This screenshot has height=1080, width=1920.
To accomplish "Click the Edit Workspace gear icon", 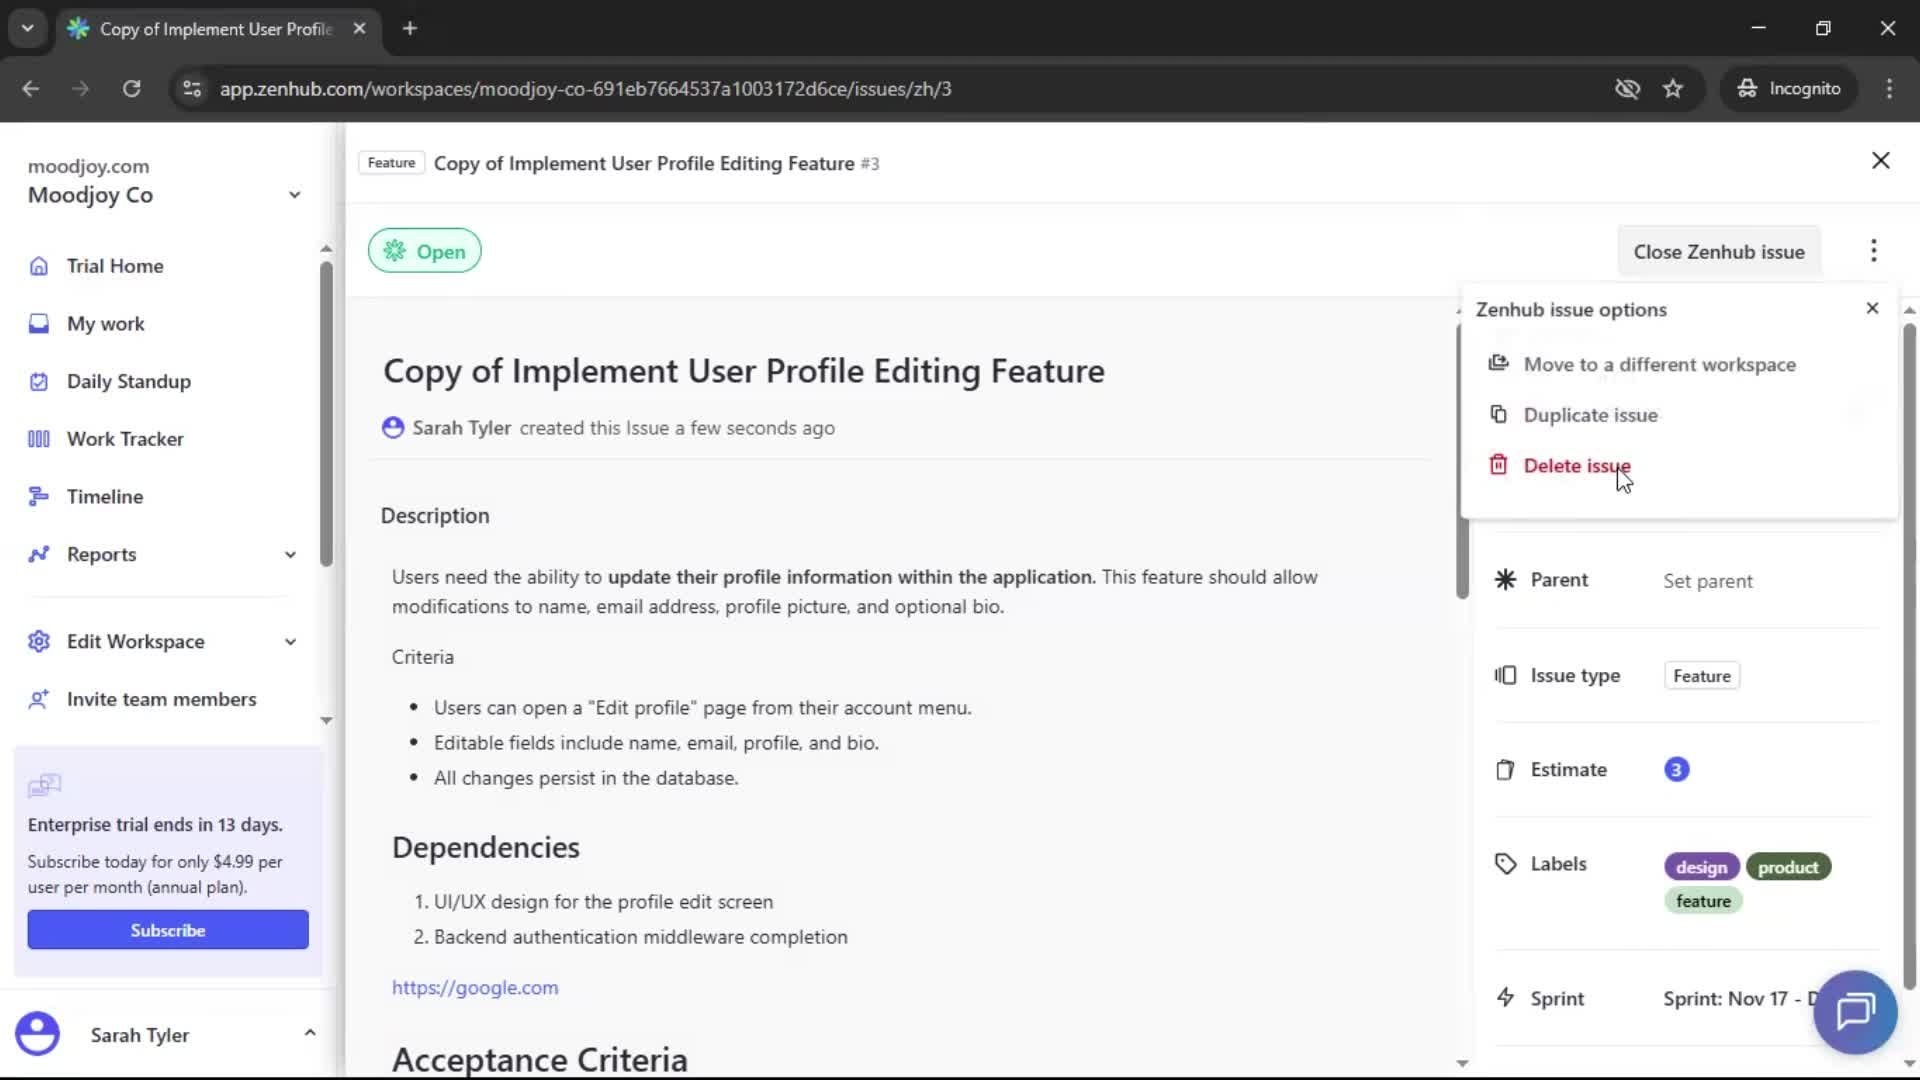I will (38, 641).
